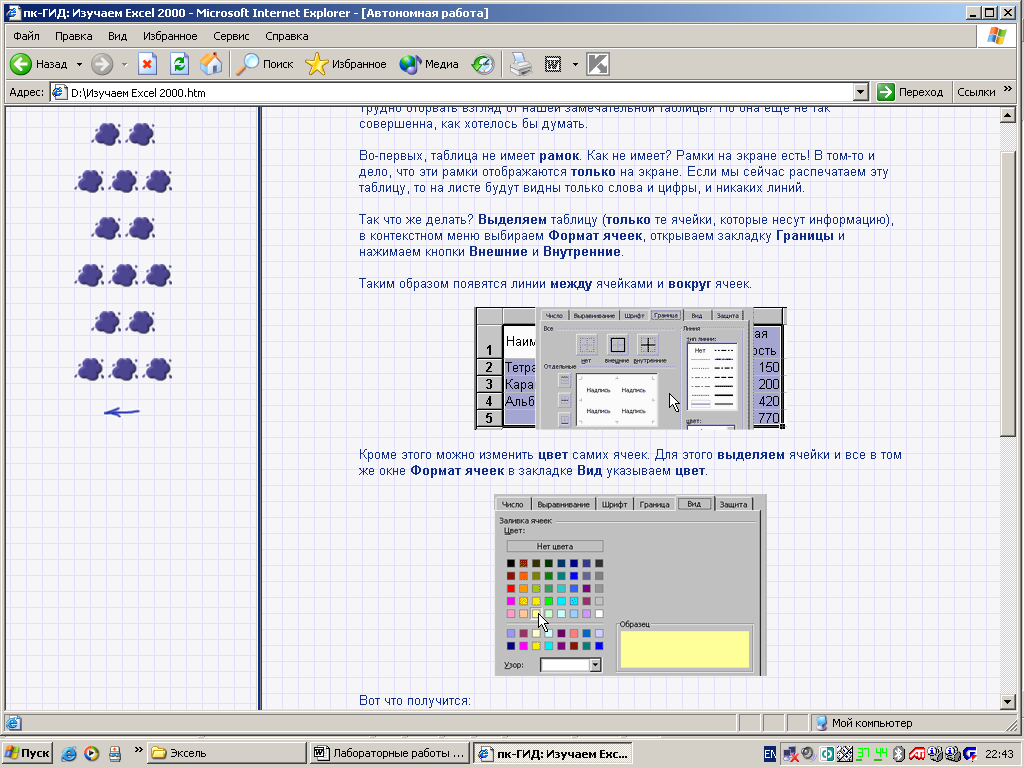This screenshot has height=768, width=1024.
Task: Open the Назад history dropdown arrow
Action: click(x=79, y=64)
